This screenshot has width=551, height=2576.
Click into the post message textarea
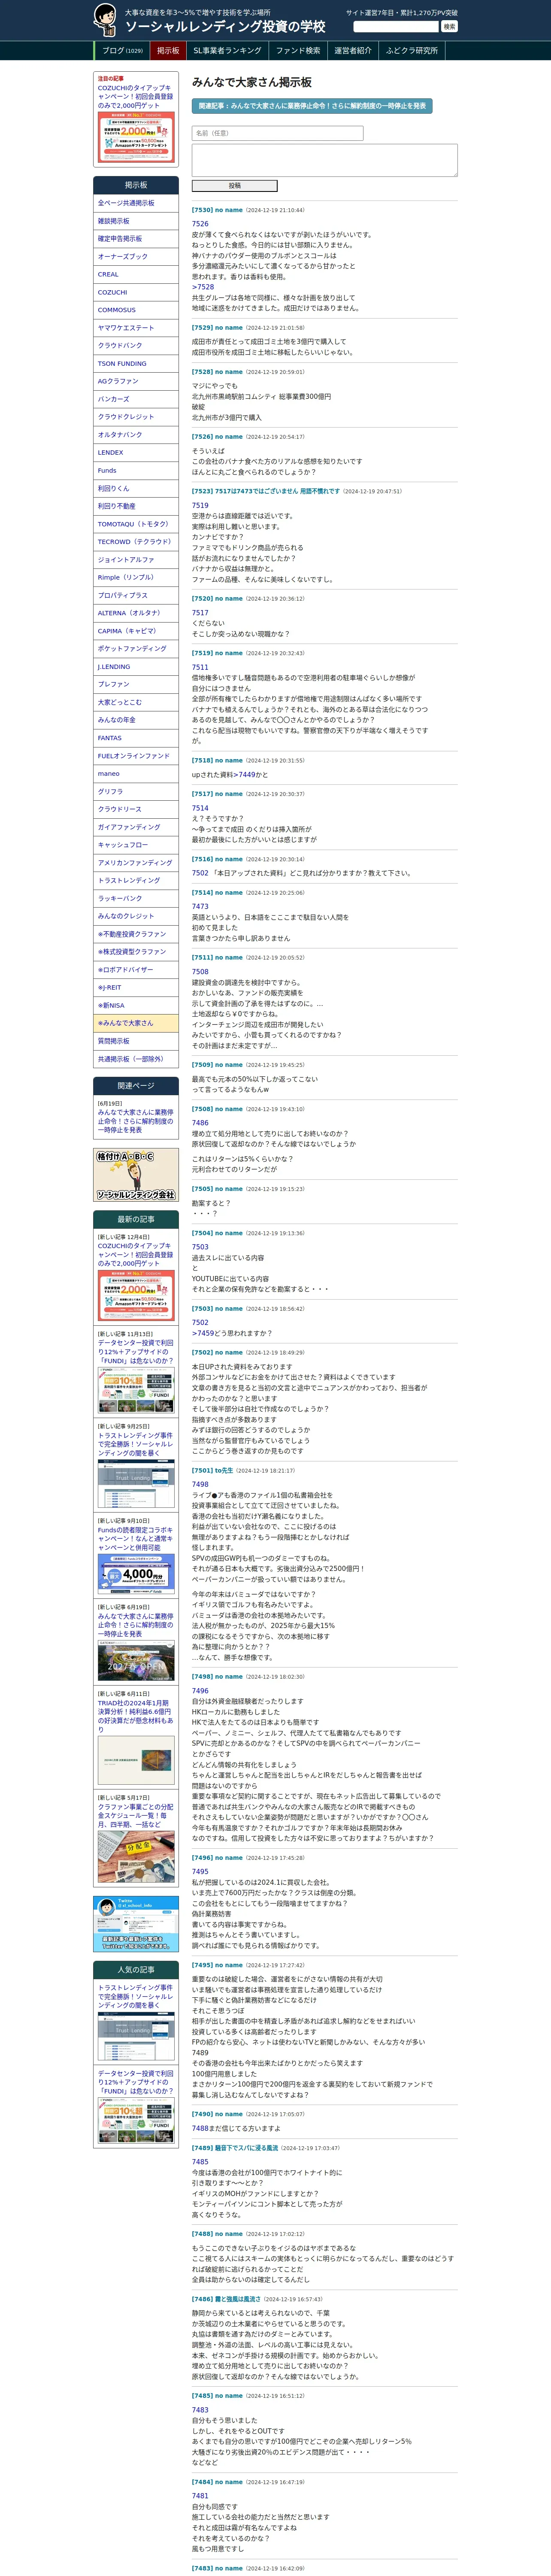click(324, 160)
